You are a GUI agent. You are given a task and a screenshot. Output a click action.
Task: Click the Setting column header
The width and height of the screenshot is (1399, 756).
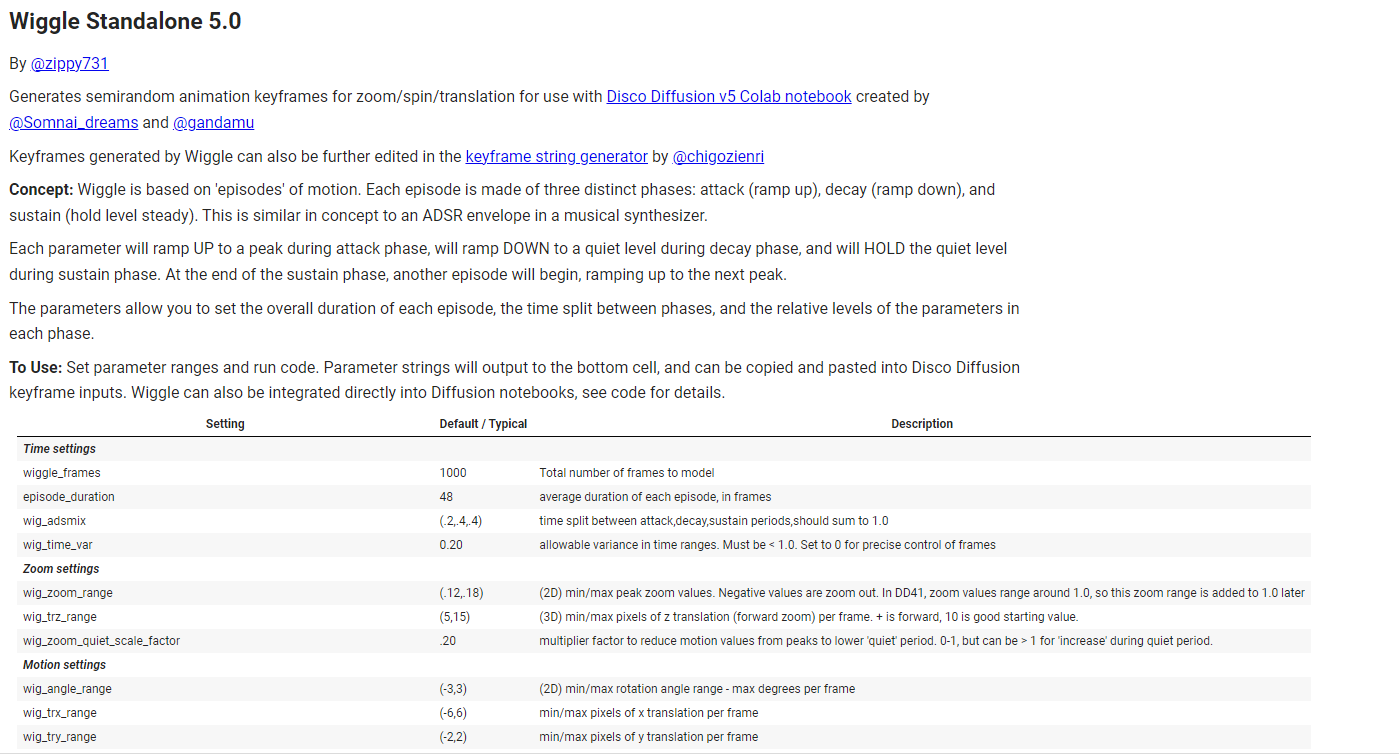225,424
